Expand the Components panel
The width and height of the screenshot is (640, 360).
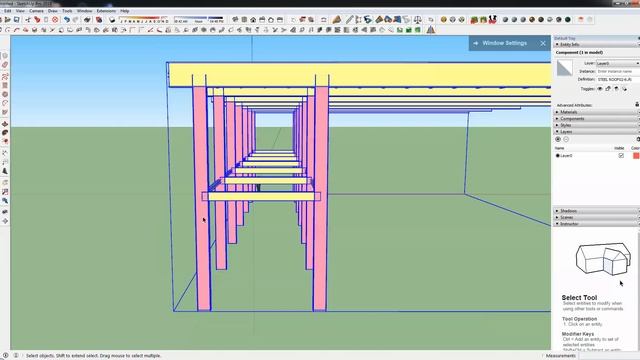(596, 119)
